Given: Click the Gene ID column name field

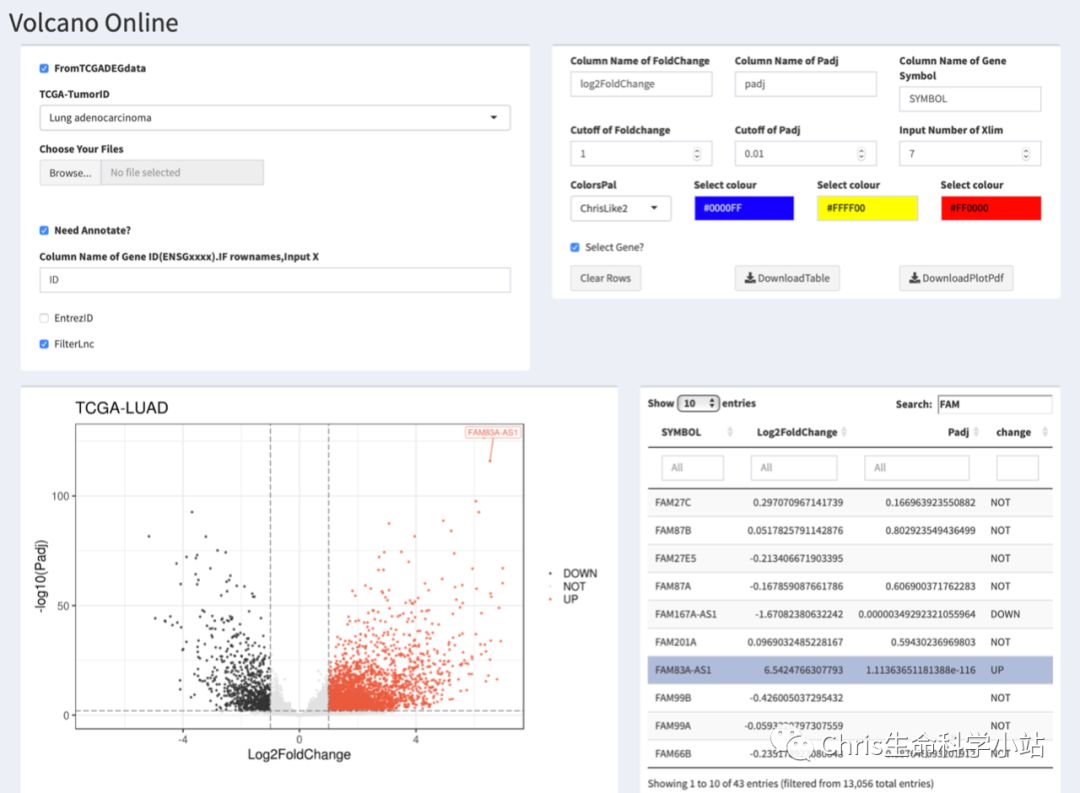Looking at the screenshot, I should click(x=275, y=280).
